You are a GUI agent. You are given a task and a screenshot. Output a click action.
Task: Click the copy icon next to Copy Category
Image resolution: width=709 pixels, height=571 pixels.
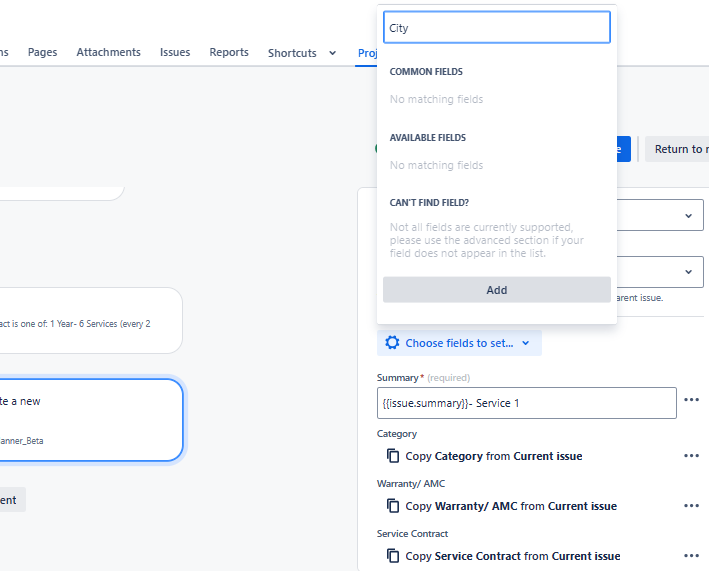(393, 456)
